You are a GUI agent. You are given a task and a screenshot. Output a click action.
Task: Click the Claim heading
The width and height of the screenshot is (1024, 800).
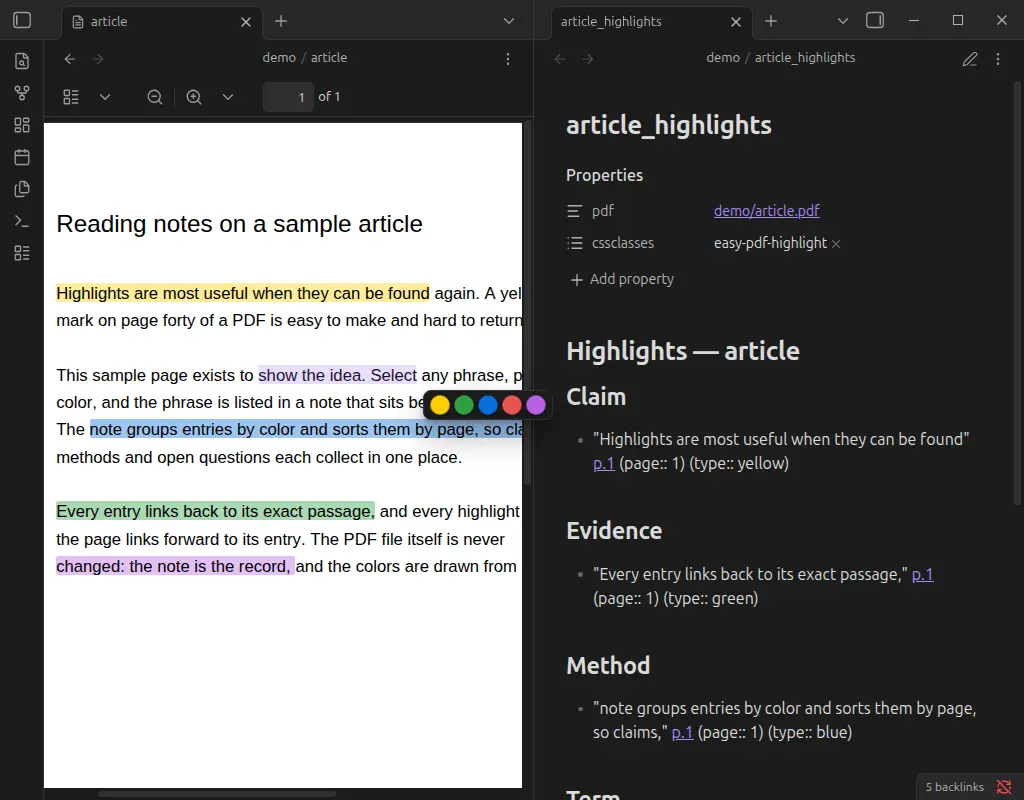596,396
